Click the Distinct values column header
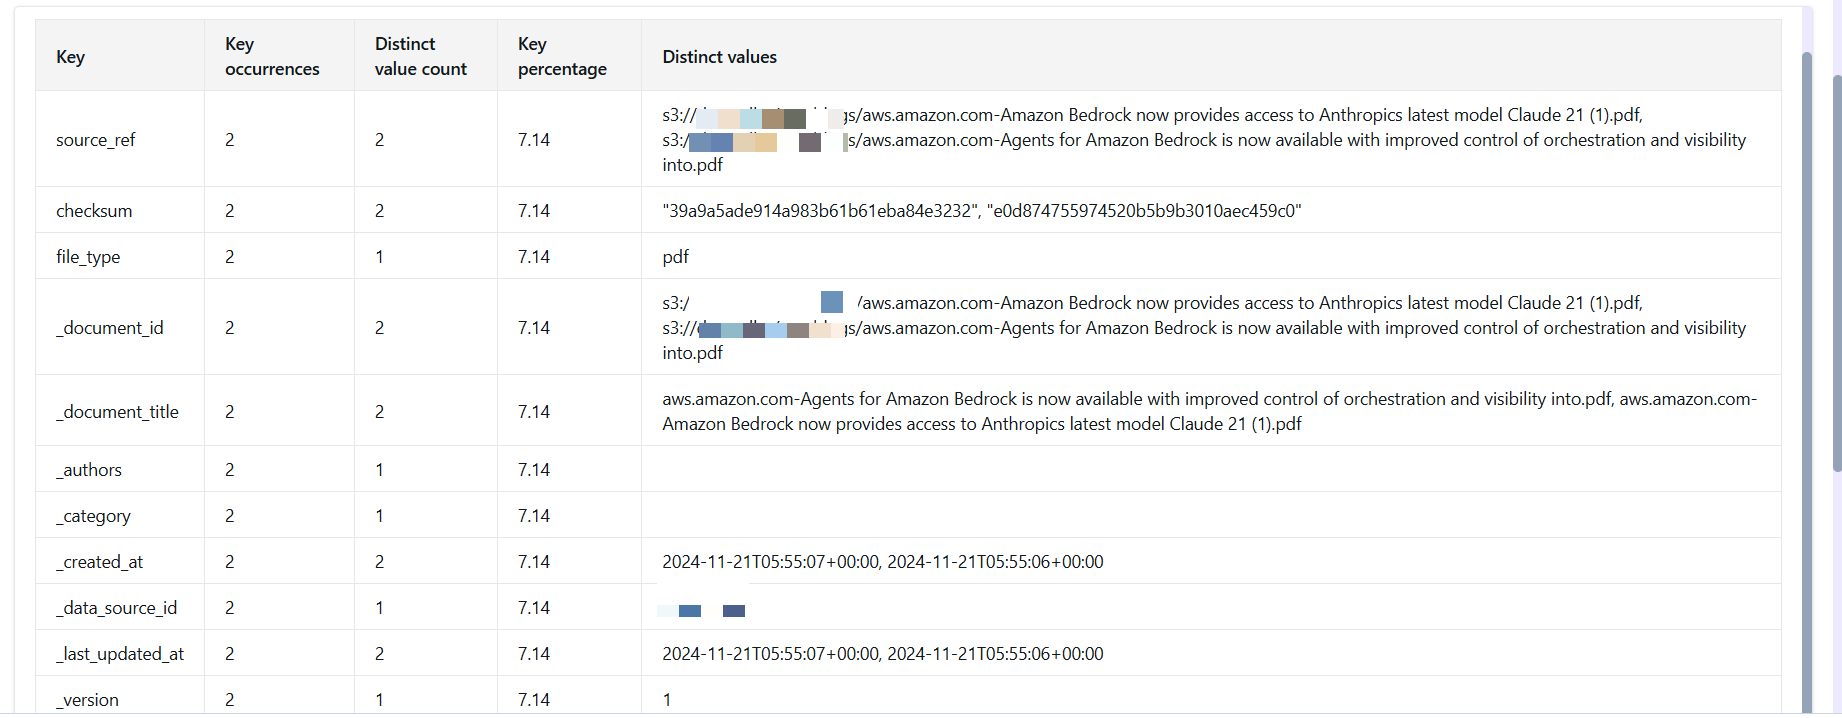Image resolution: width=1842 pixels, height=718 pixels. (x=719, y=57)
